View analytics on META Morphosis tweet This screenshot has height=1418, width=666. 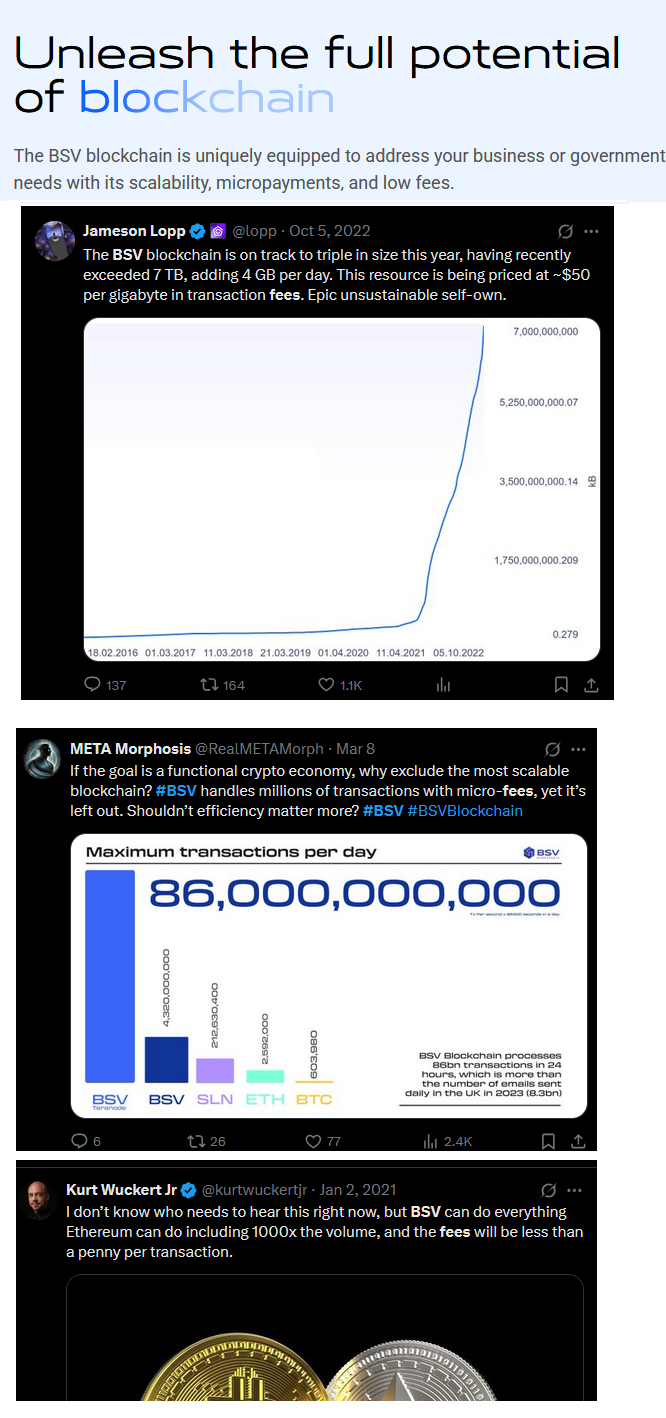(x=431, y=1141)
